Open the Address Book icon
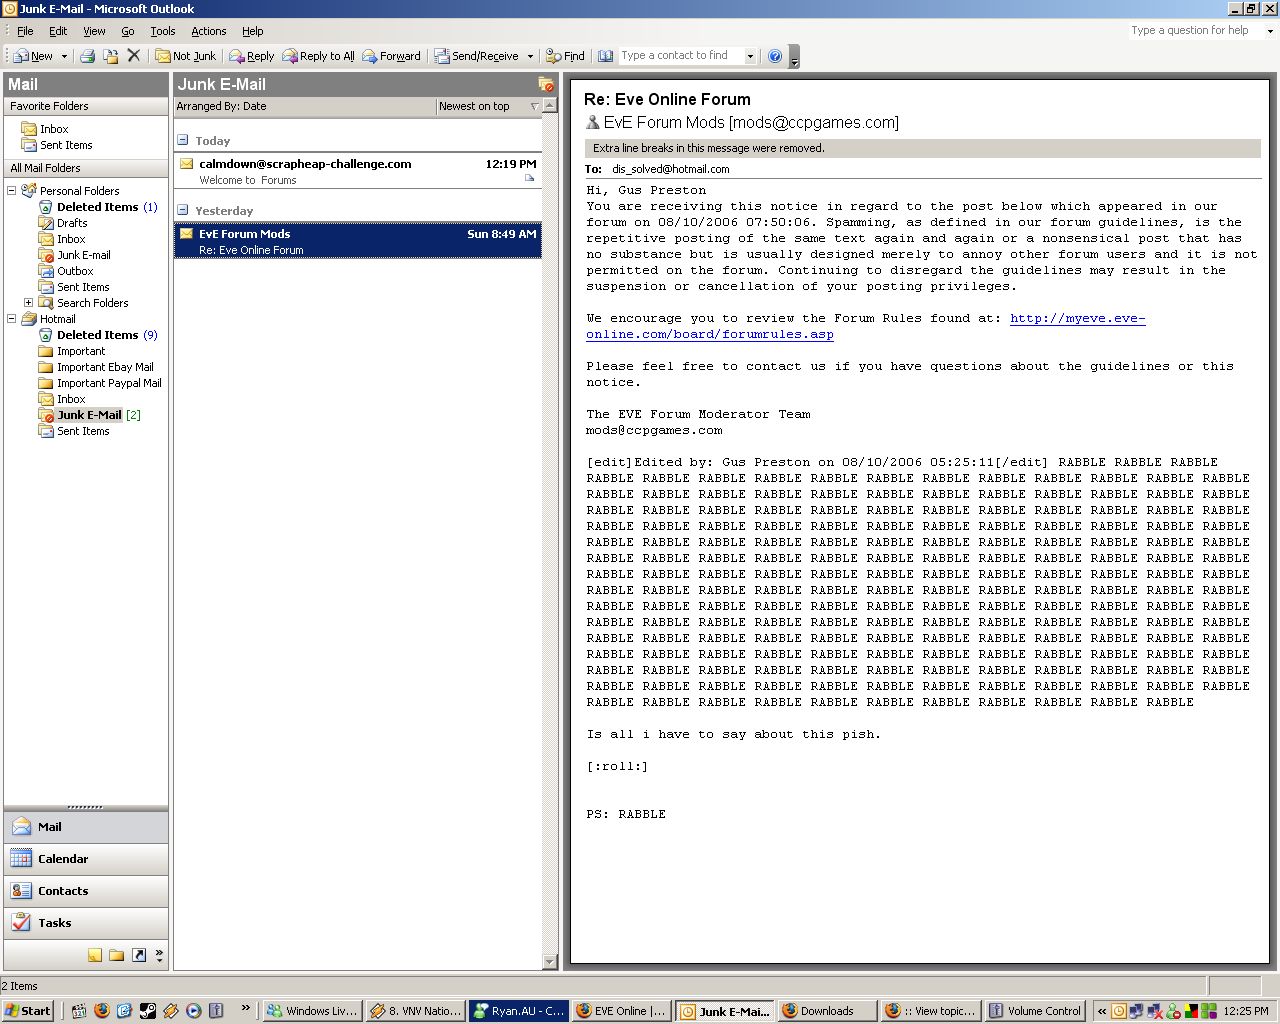The image size is (1280, 1024). (x=605, y=56)
